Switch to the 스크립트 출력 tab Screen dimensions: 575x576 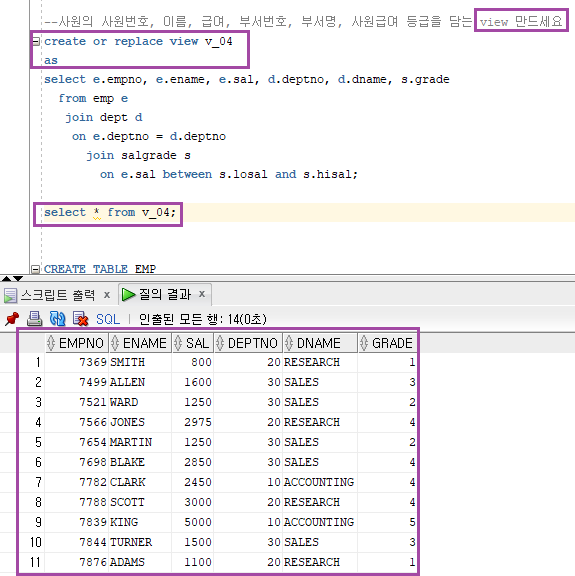(57, 295)
